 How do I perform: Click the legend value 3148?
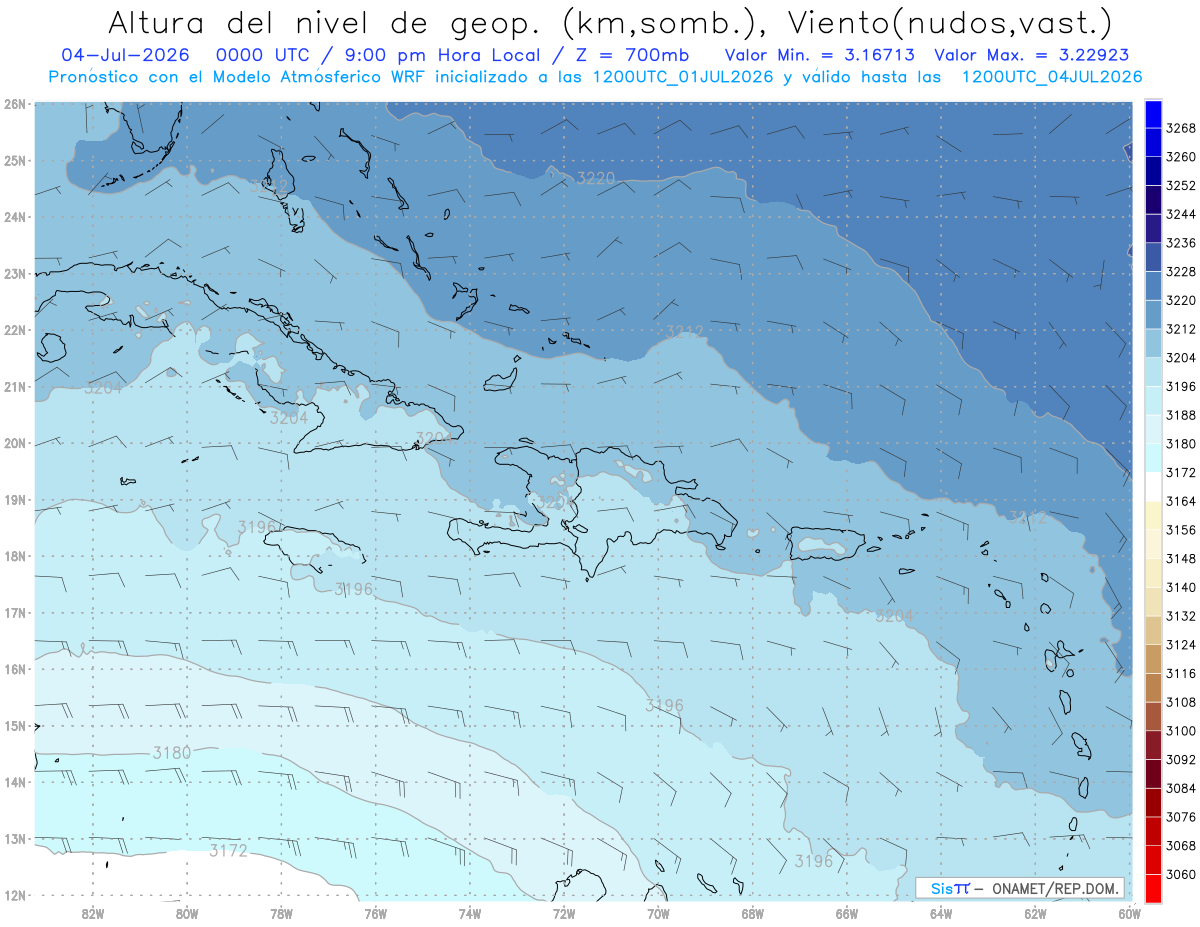pyautogui.click(x=1181, y=559)
